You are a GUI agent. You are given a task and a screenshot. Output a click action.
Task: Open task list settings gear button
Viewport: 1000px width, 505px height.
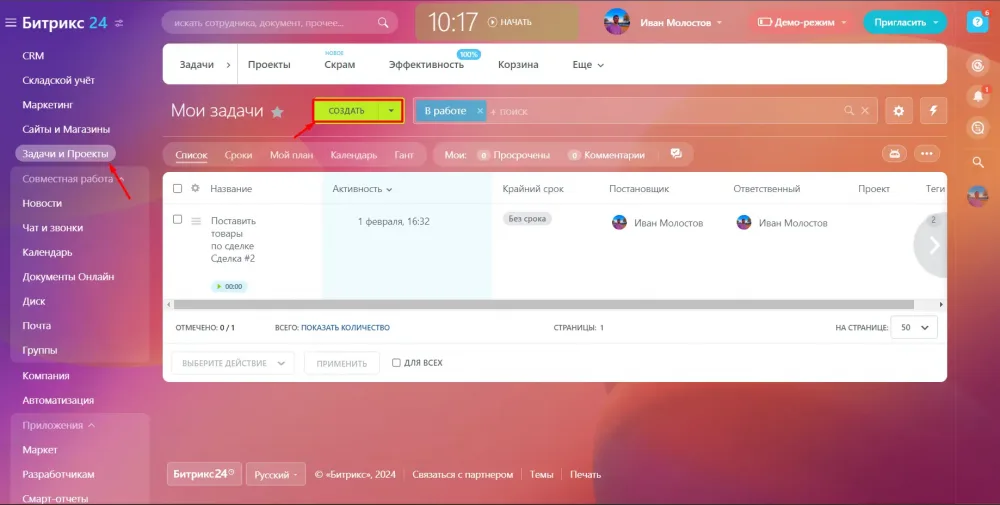click(x=899, y=111)
